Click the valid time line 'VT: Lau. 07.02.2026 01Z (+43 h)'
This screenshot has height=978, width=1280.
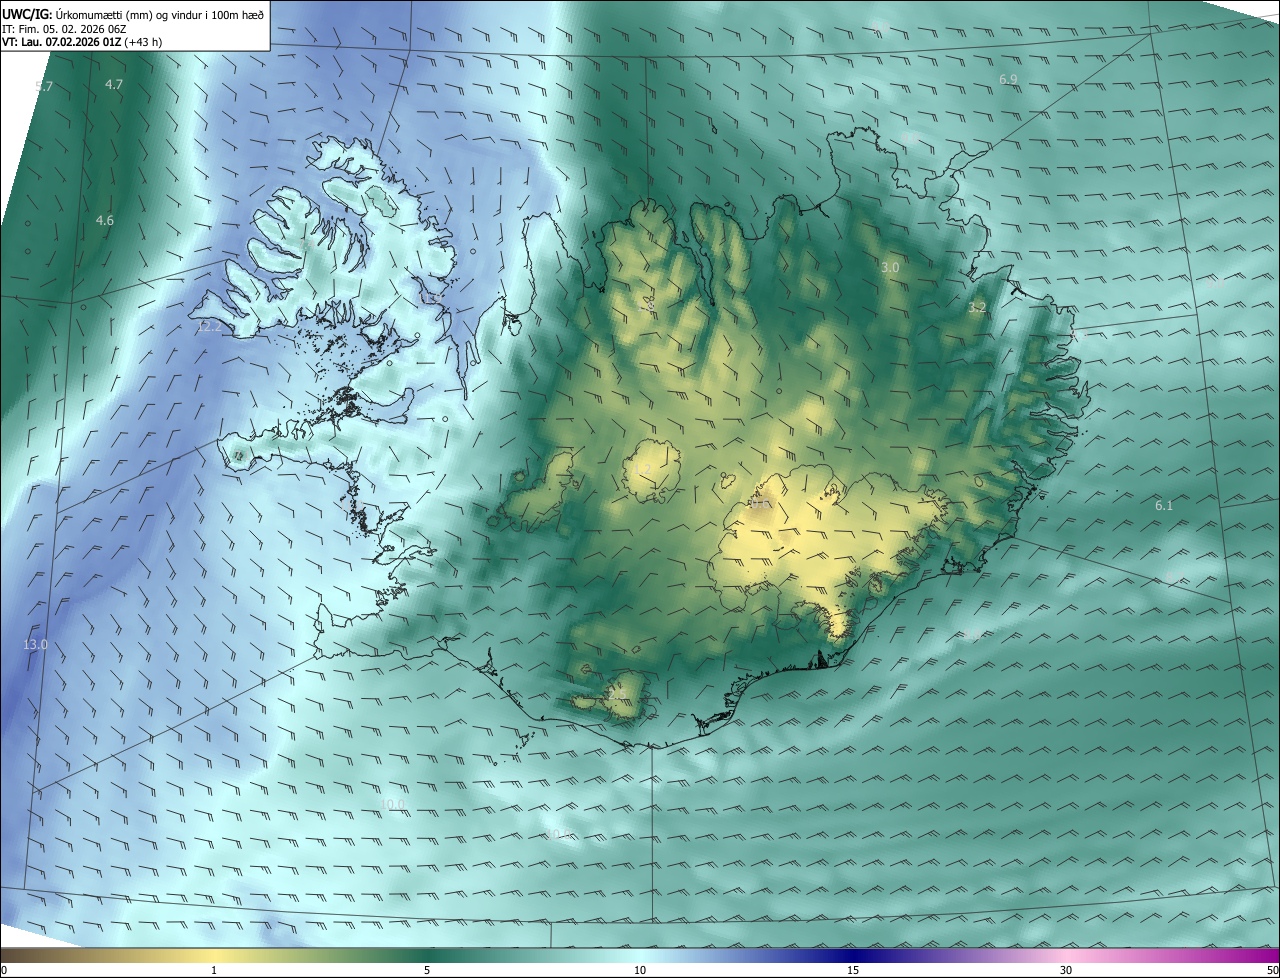[x=82, y=42]
